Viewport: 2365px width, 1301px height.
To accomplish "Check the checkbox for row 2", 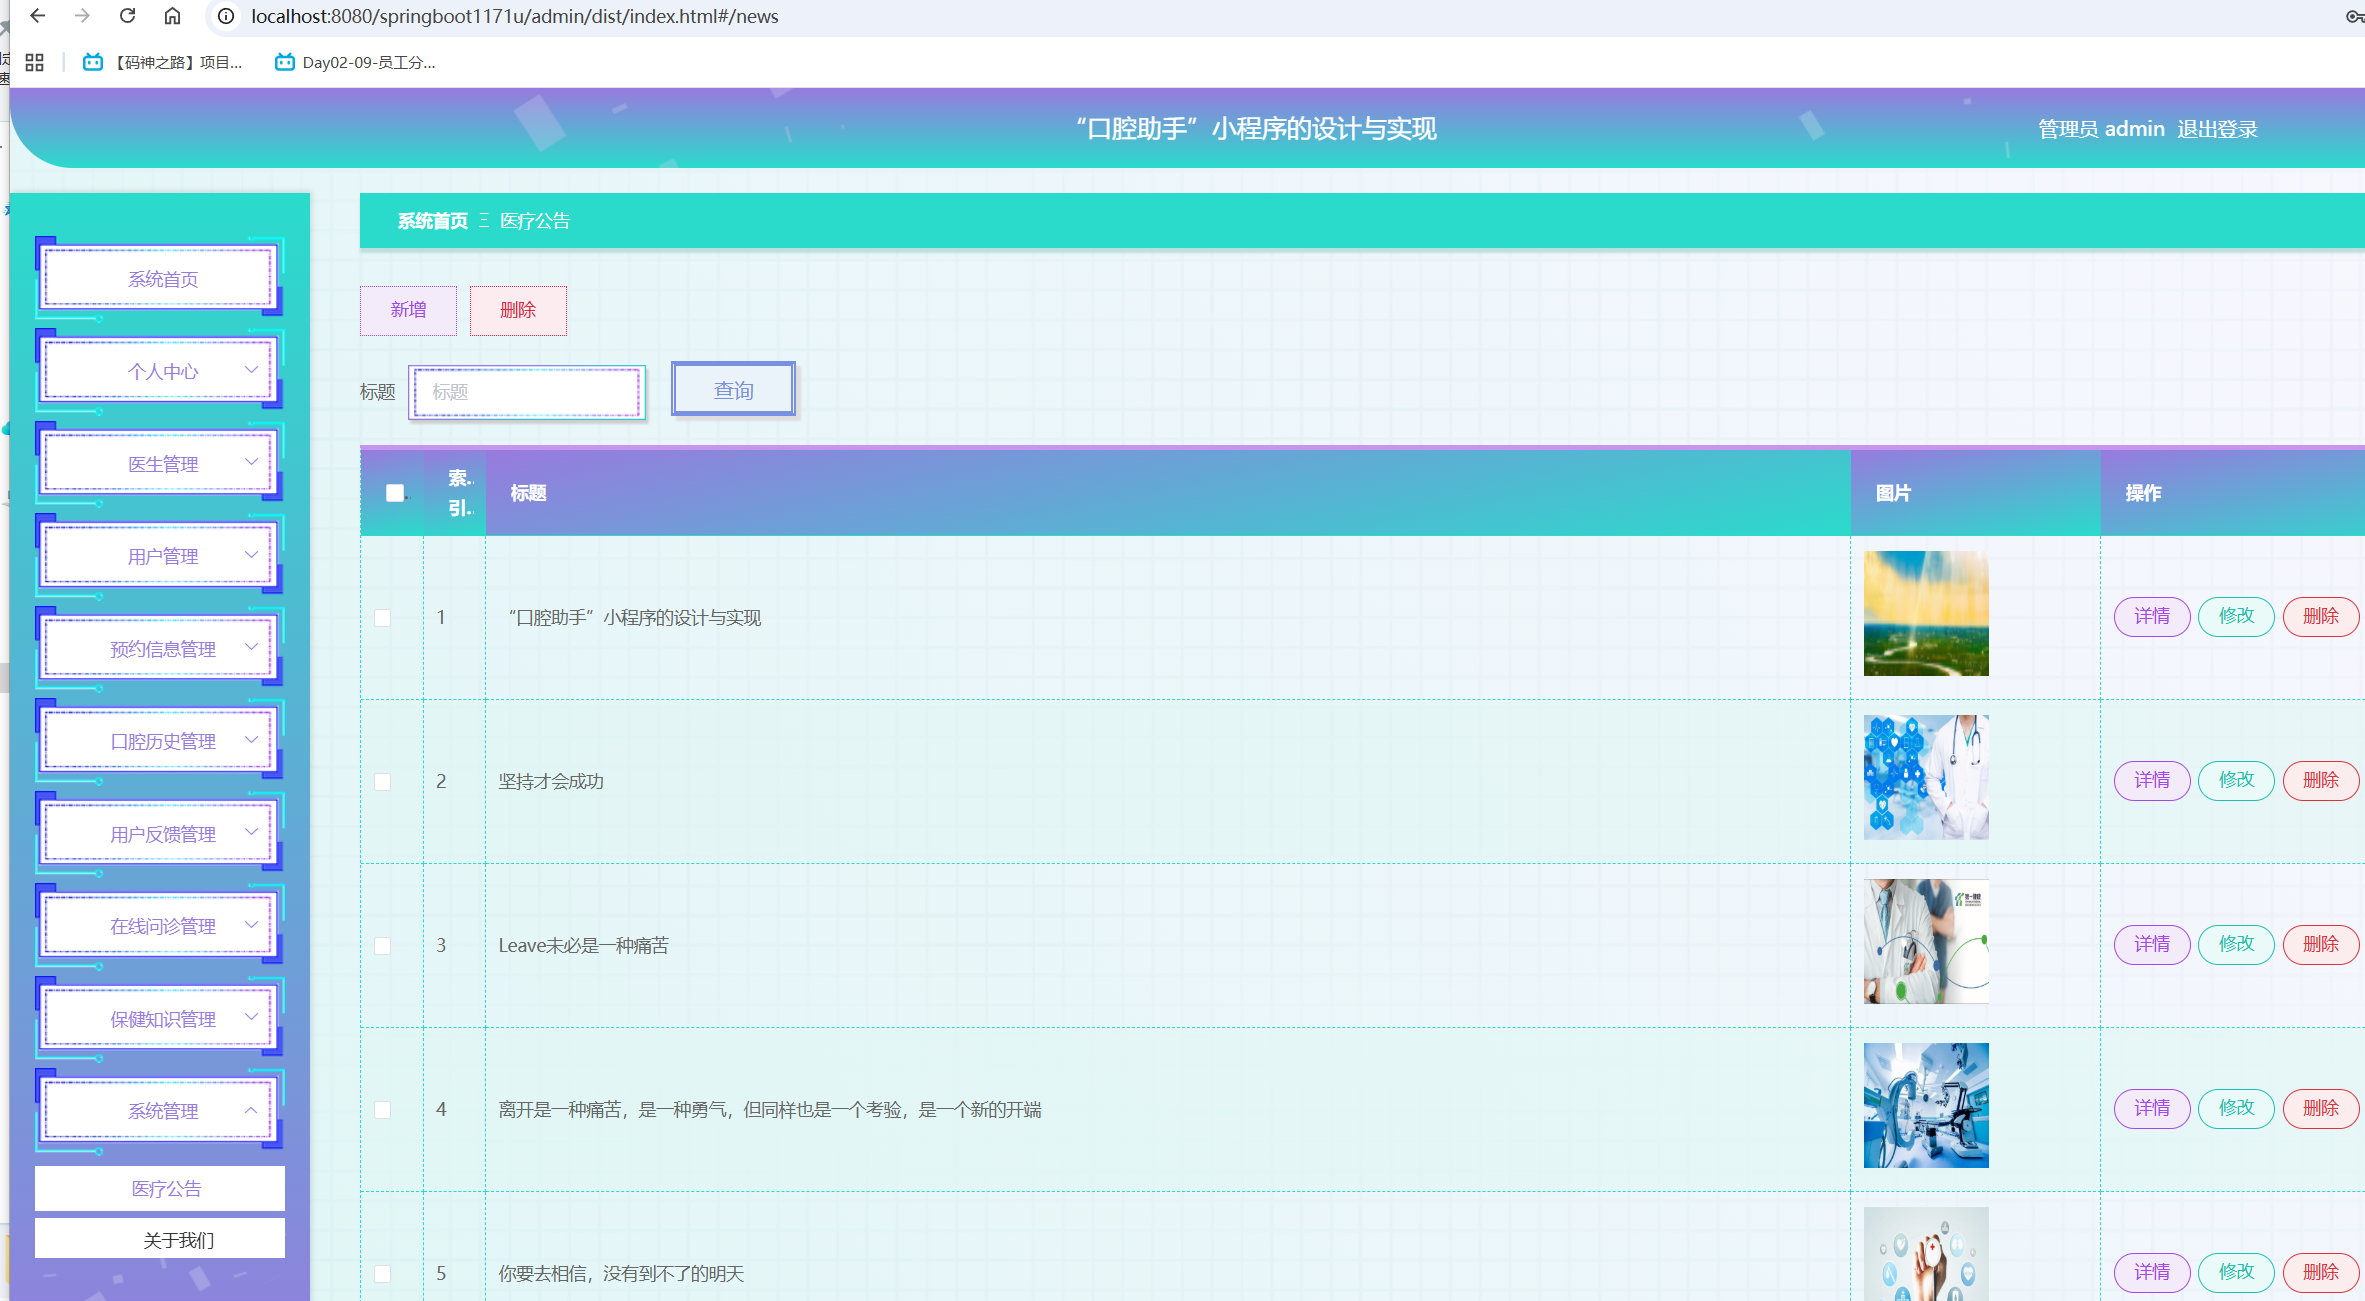I will [383, 782].
